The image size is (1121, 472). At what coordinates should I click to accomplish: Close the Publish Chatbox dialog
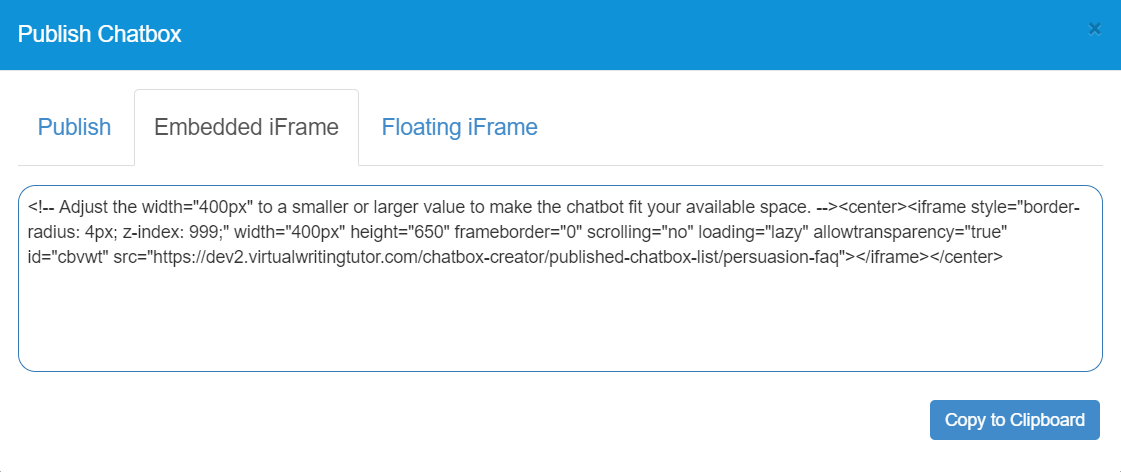point(1095,29)
